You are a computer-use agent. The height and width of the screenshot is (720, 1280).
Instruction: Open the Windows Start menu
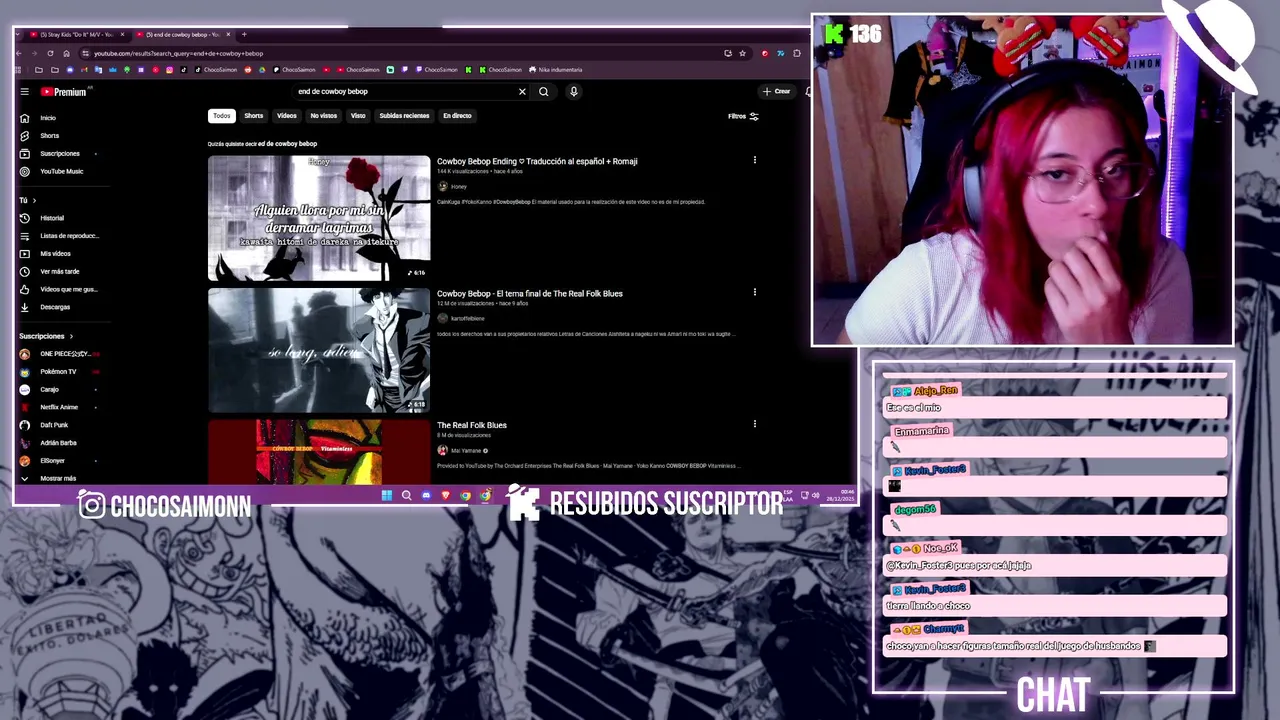(386, 495)
